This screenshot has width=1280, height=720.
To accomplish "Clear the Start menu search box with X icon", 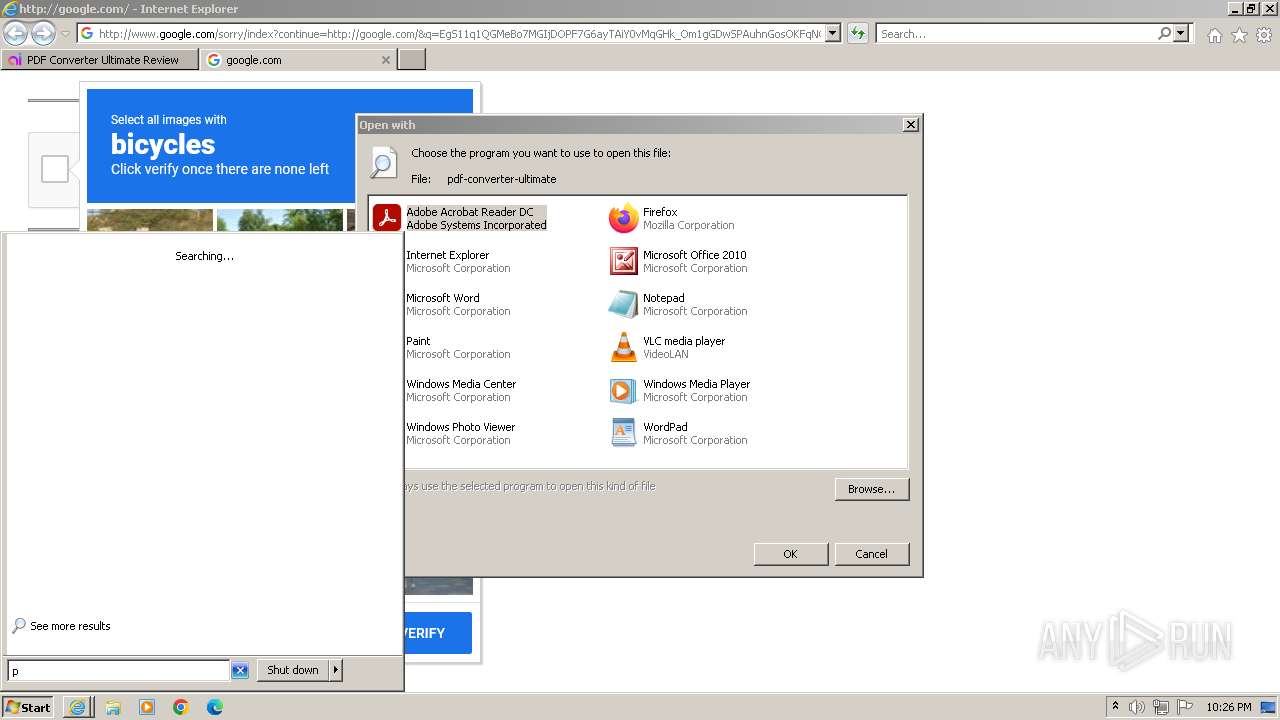I will point(240,670).
